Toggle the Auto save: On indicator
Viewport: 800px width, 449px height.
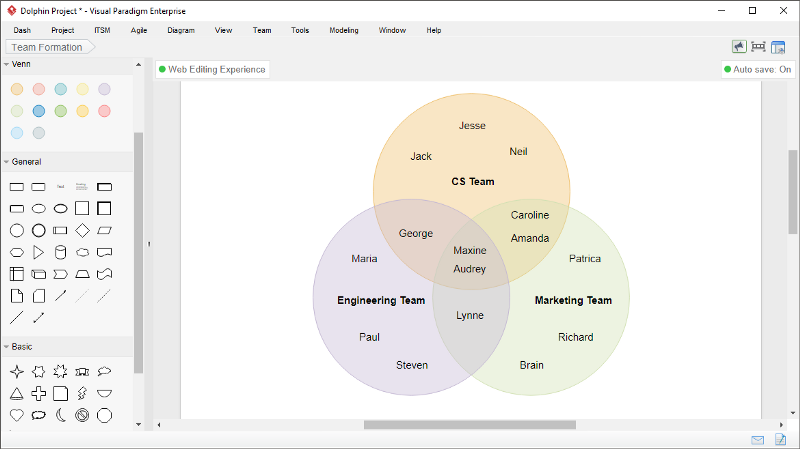[757, 70]
